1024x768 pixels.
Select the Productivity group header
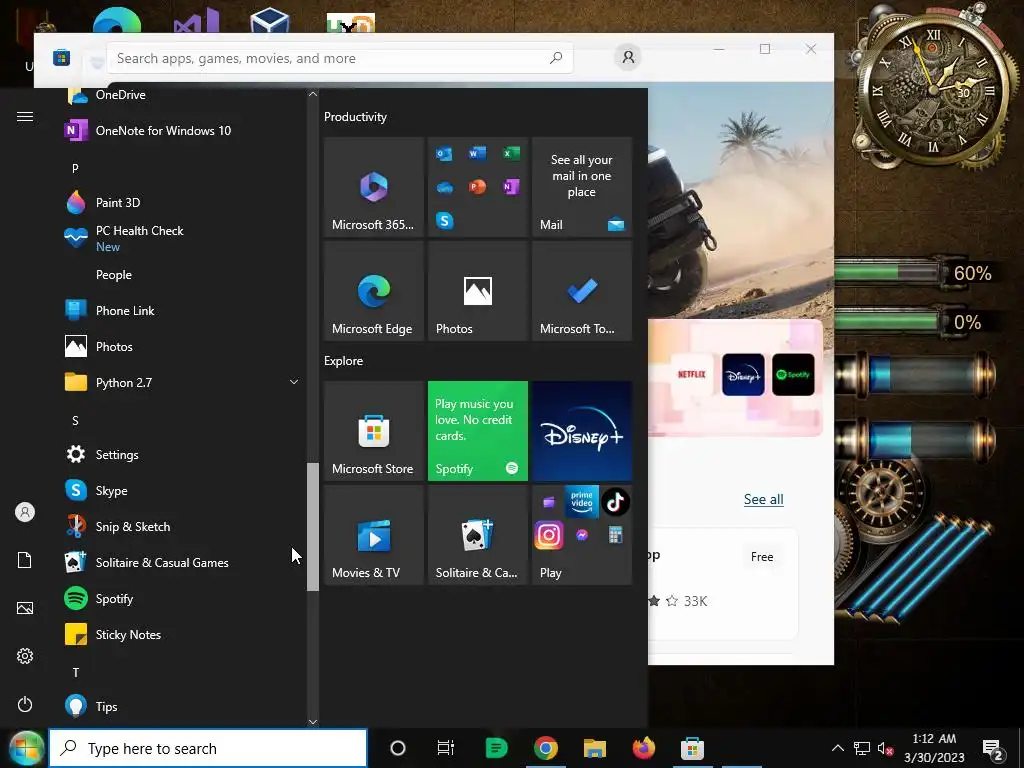(x=355, y=117)
